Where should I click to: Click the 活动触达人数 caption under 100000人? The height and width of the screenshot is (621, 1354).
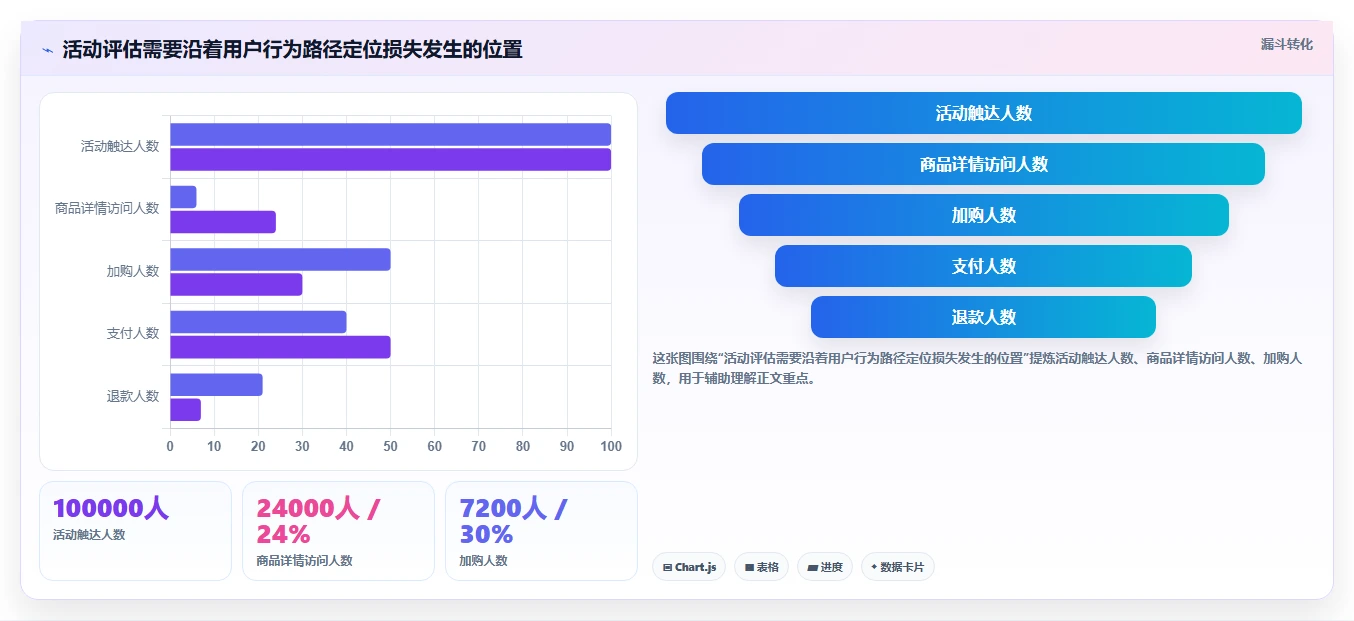[89, 535]
